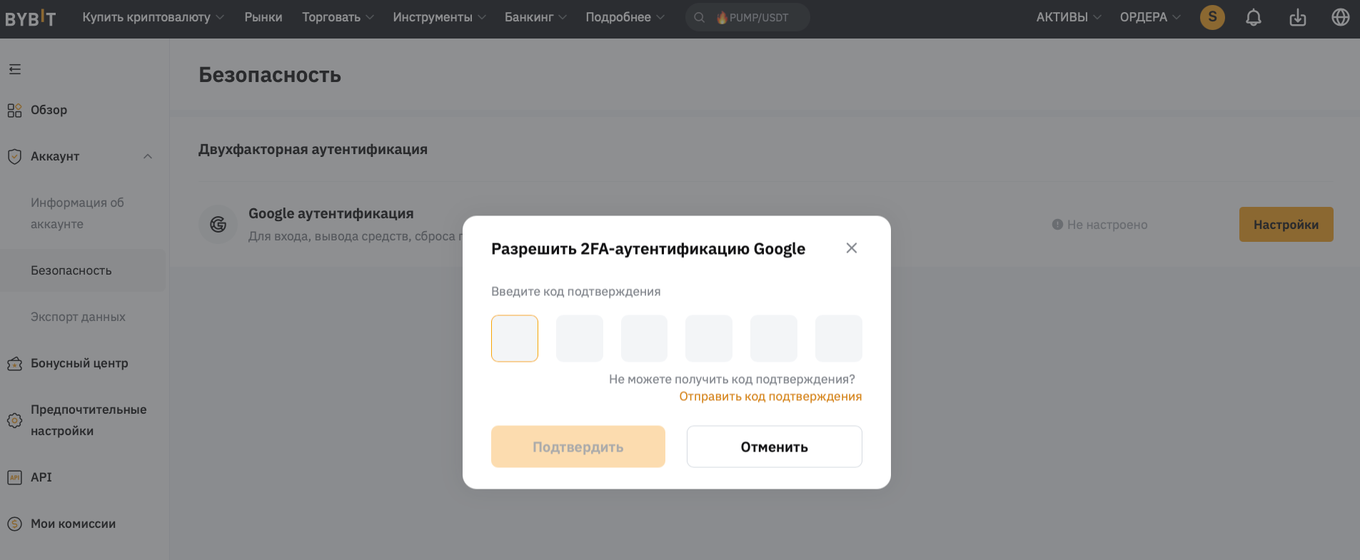Click the Двухфакторная аутентификация heading
This screenshot has height=560, width=1360.
pos(313,149)
